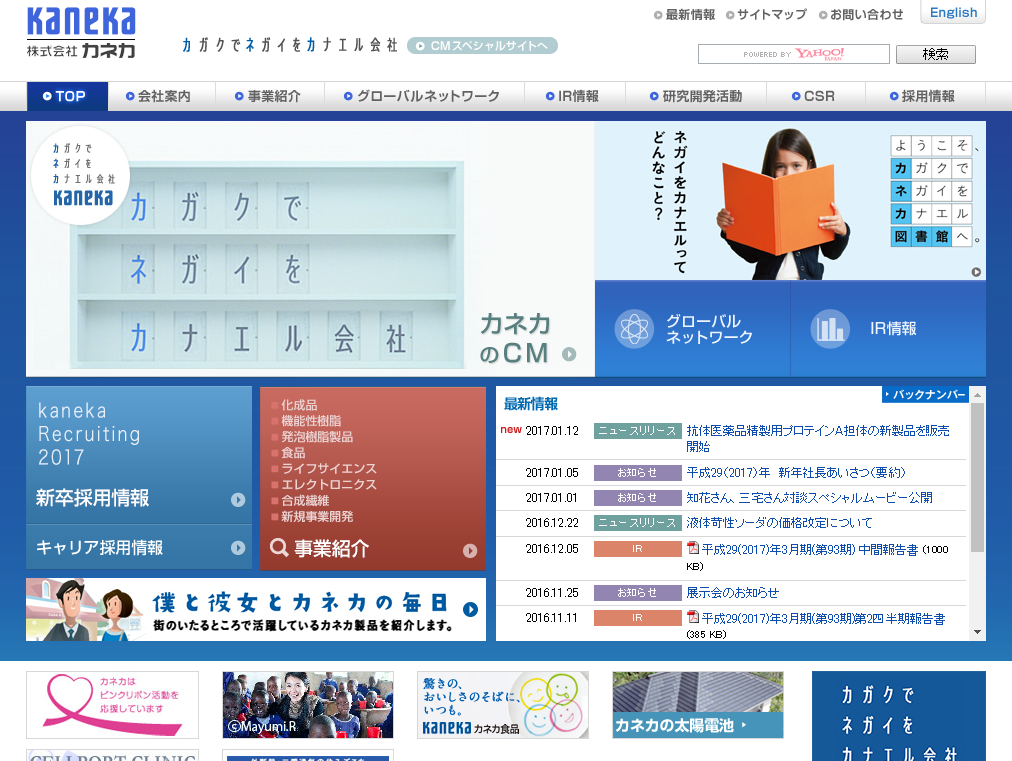Click the ライフサイエンス category link
The image size is (1012, 761).
pos(329,469)
